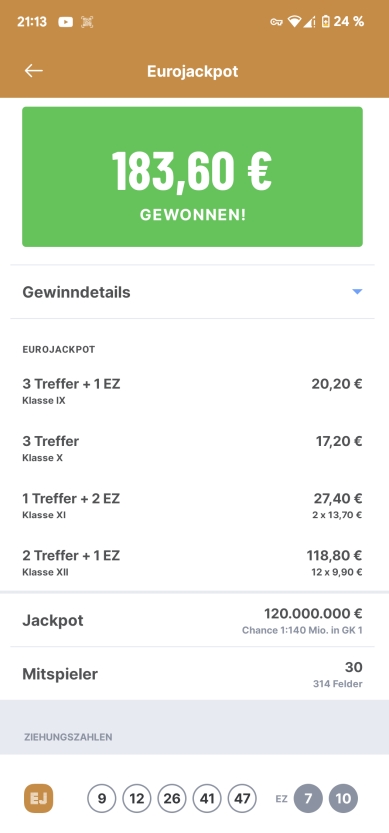Tap the Eurozahl ball 7
This screenshot has width=389, height=833.
[308, 798]
